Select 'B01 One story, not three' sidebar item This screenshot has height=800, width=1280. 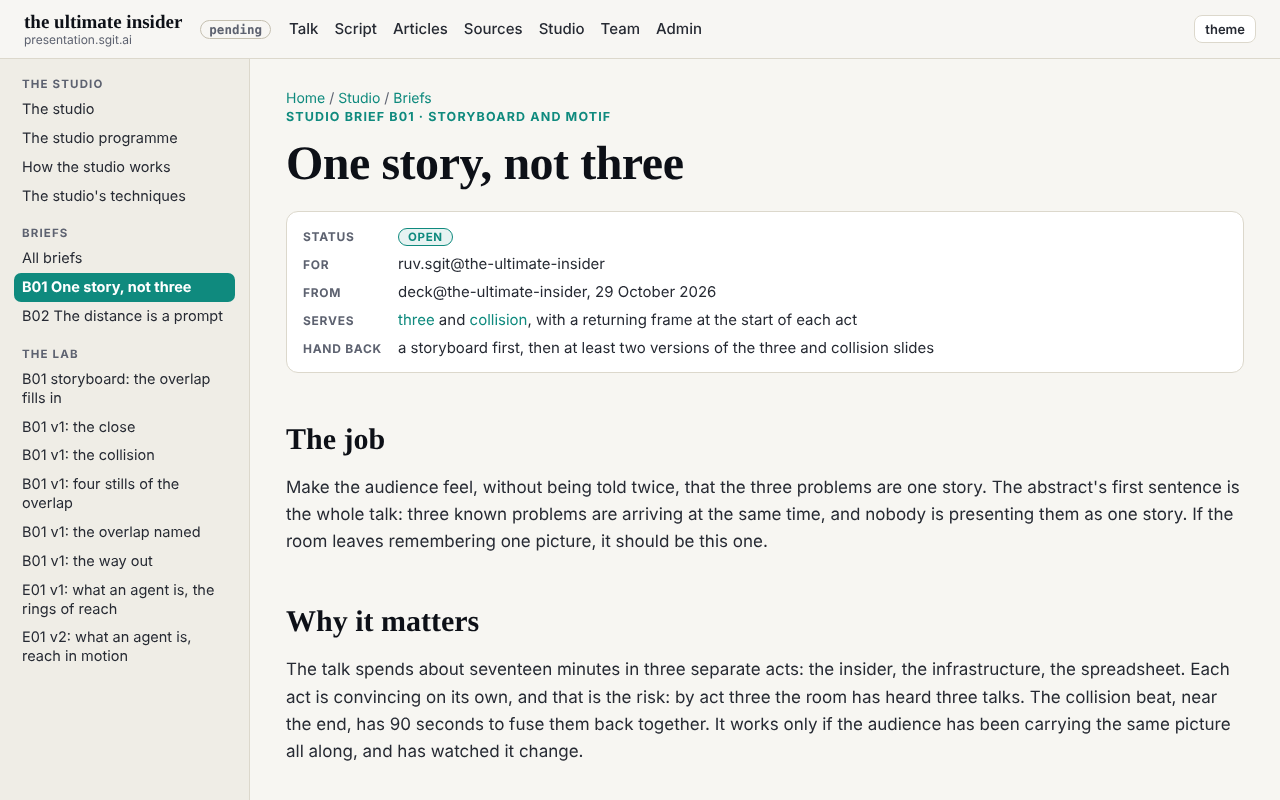(124, 287)
